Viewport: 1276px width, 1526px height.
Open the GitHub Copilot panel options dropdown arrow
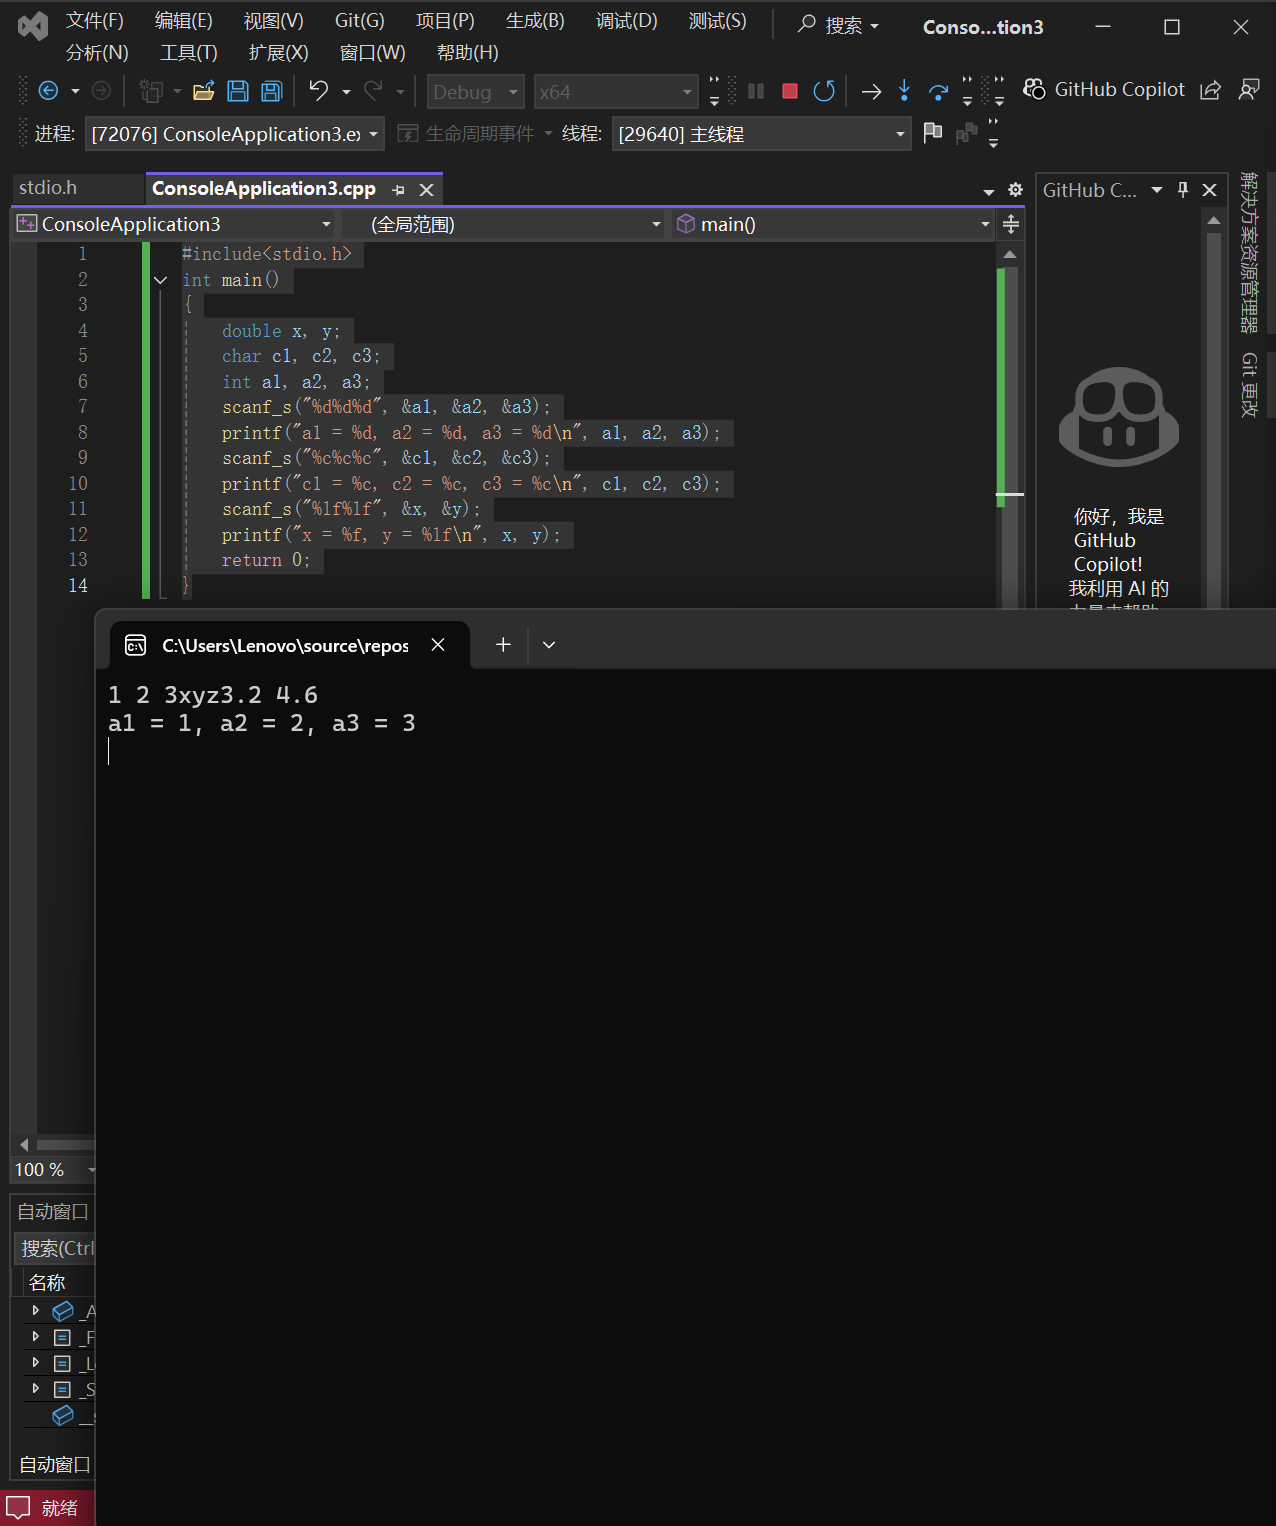[x=1157, y=189]
